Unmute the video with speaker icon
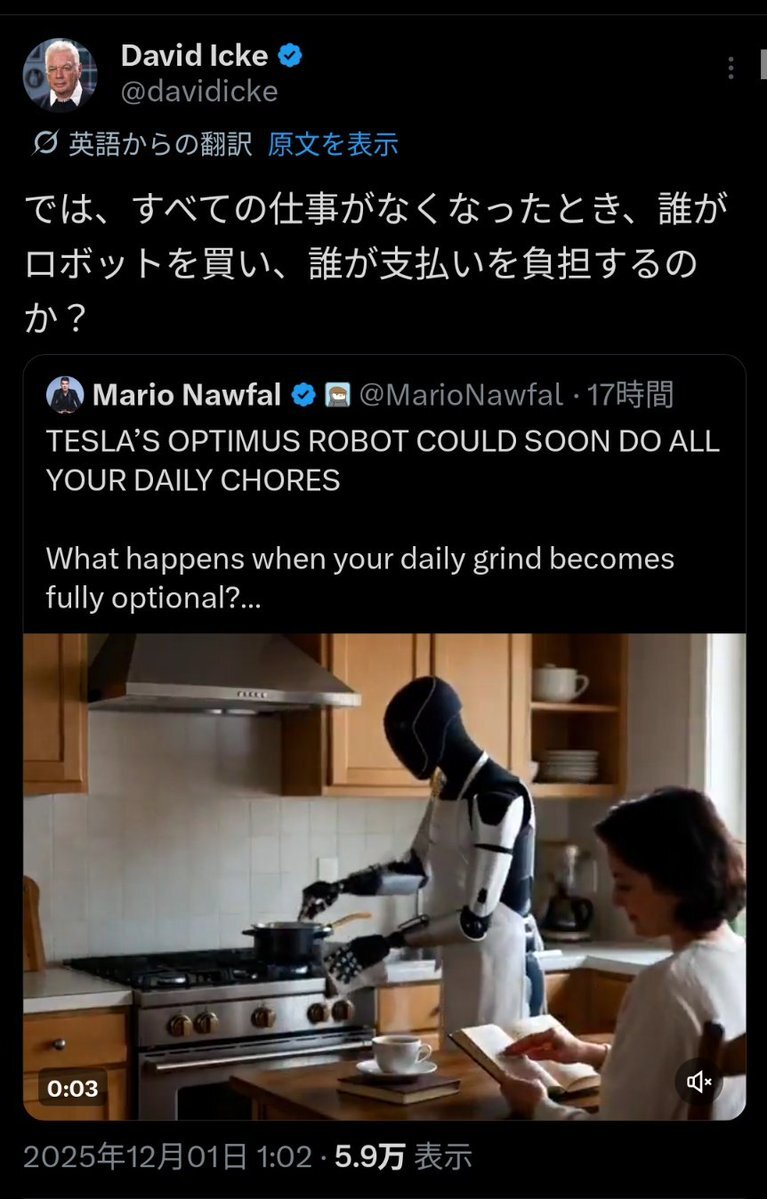This screenshot has height=1199, width=767. click(699, 1081)
